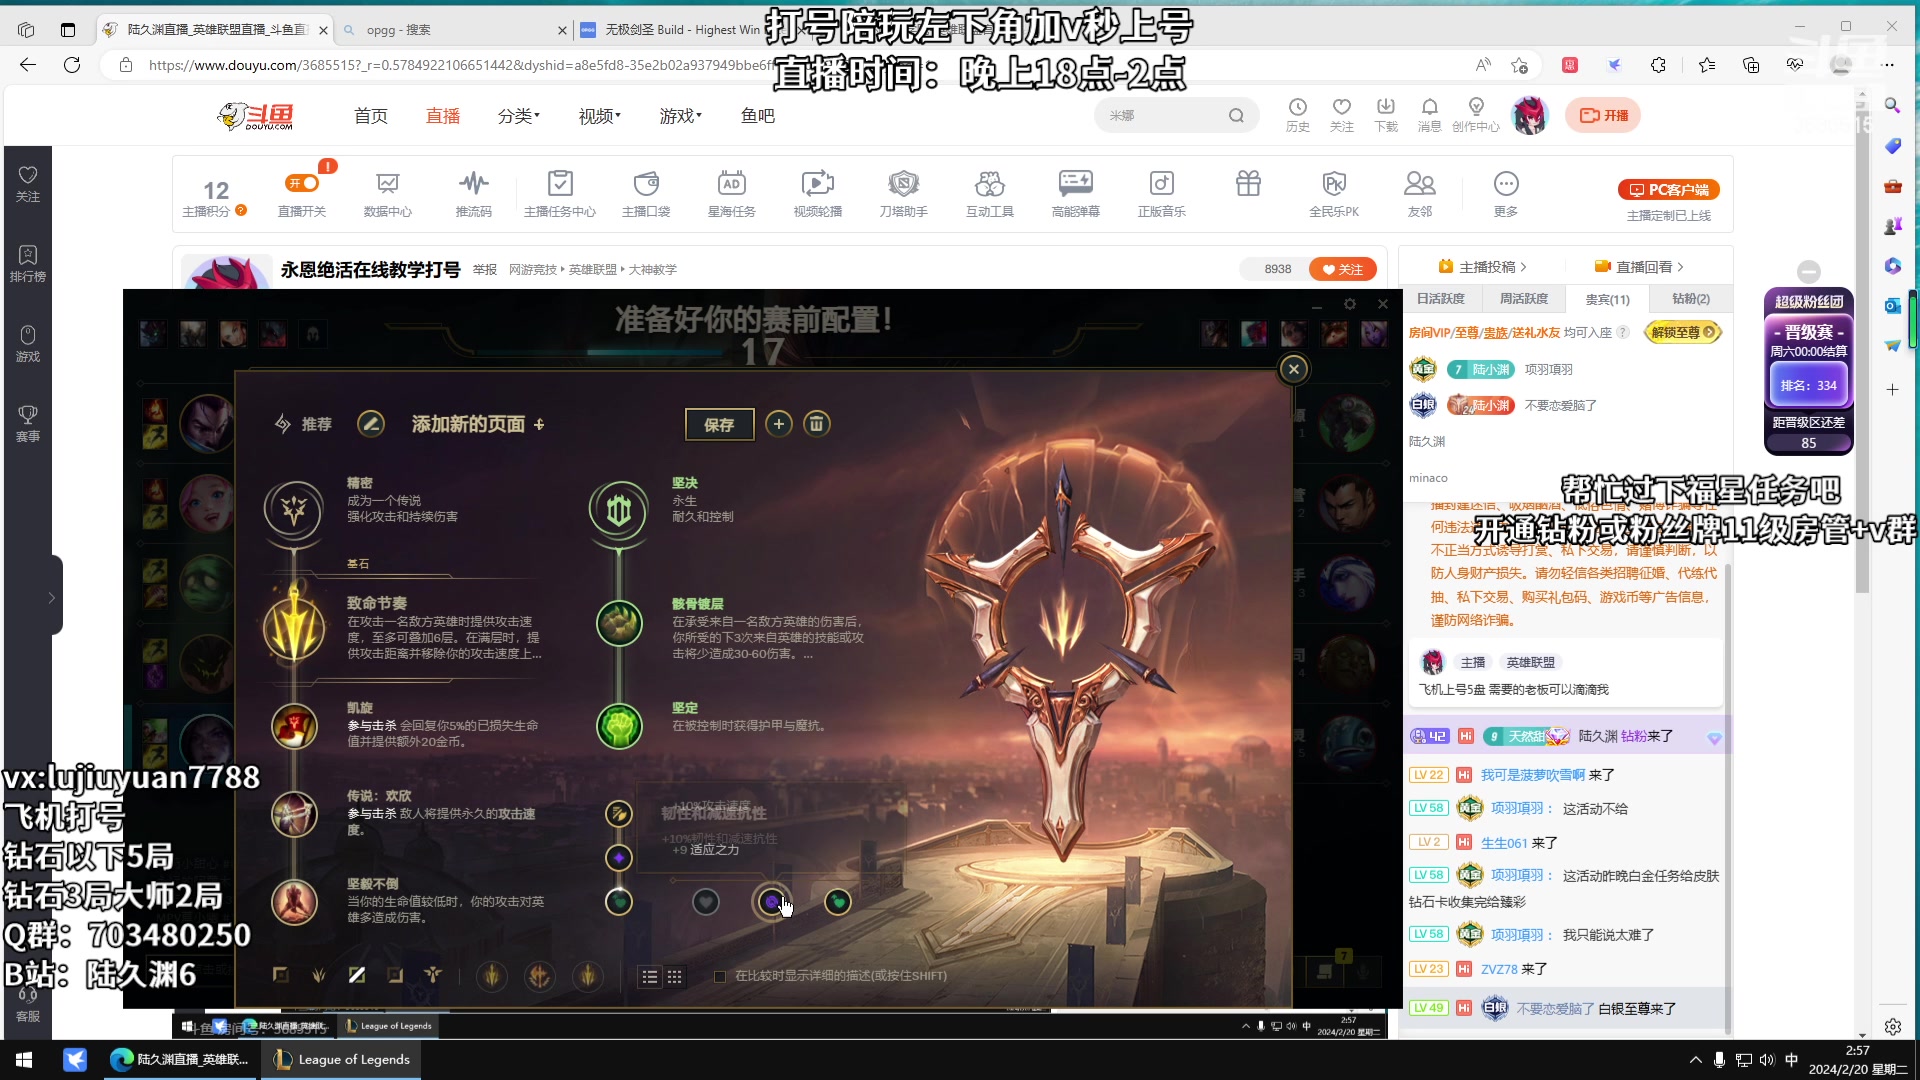Click the PC客户端 download button
This screenshot has height=1080, width=1920.
click(x=1669, y=189)
